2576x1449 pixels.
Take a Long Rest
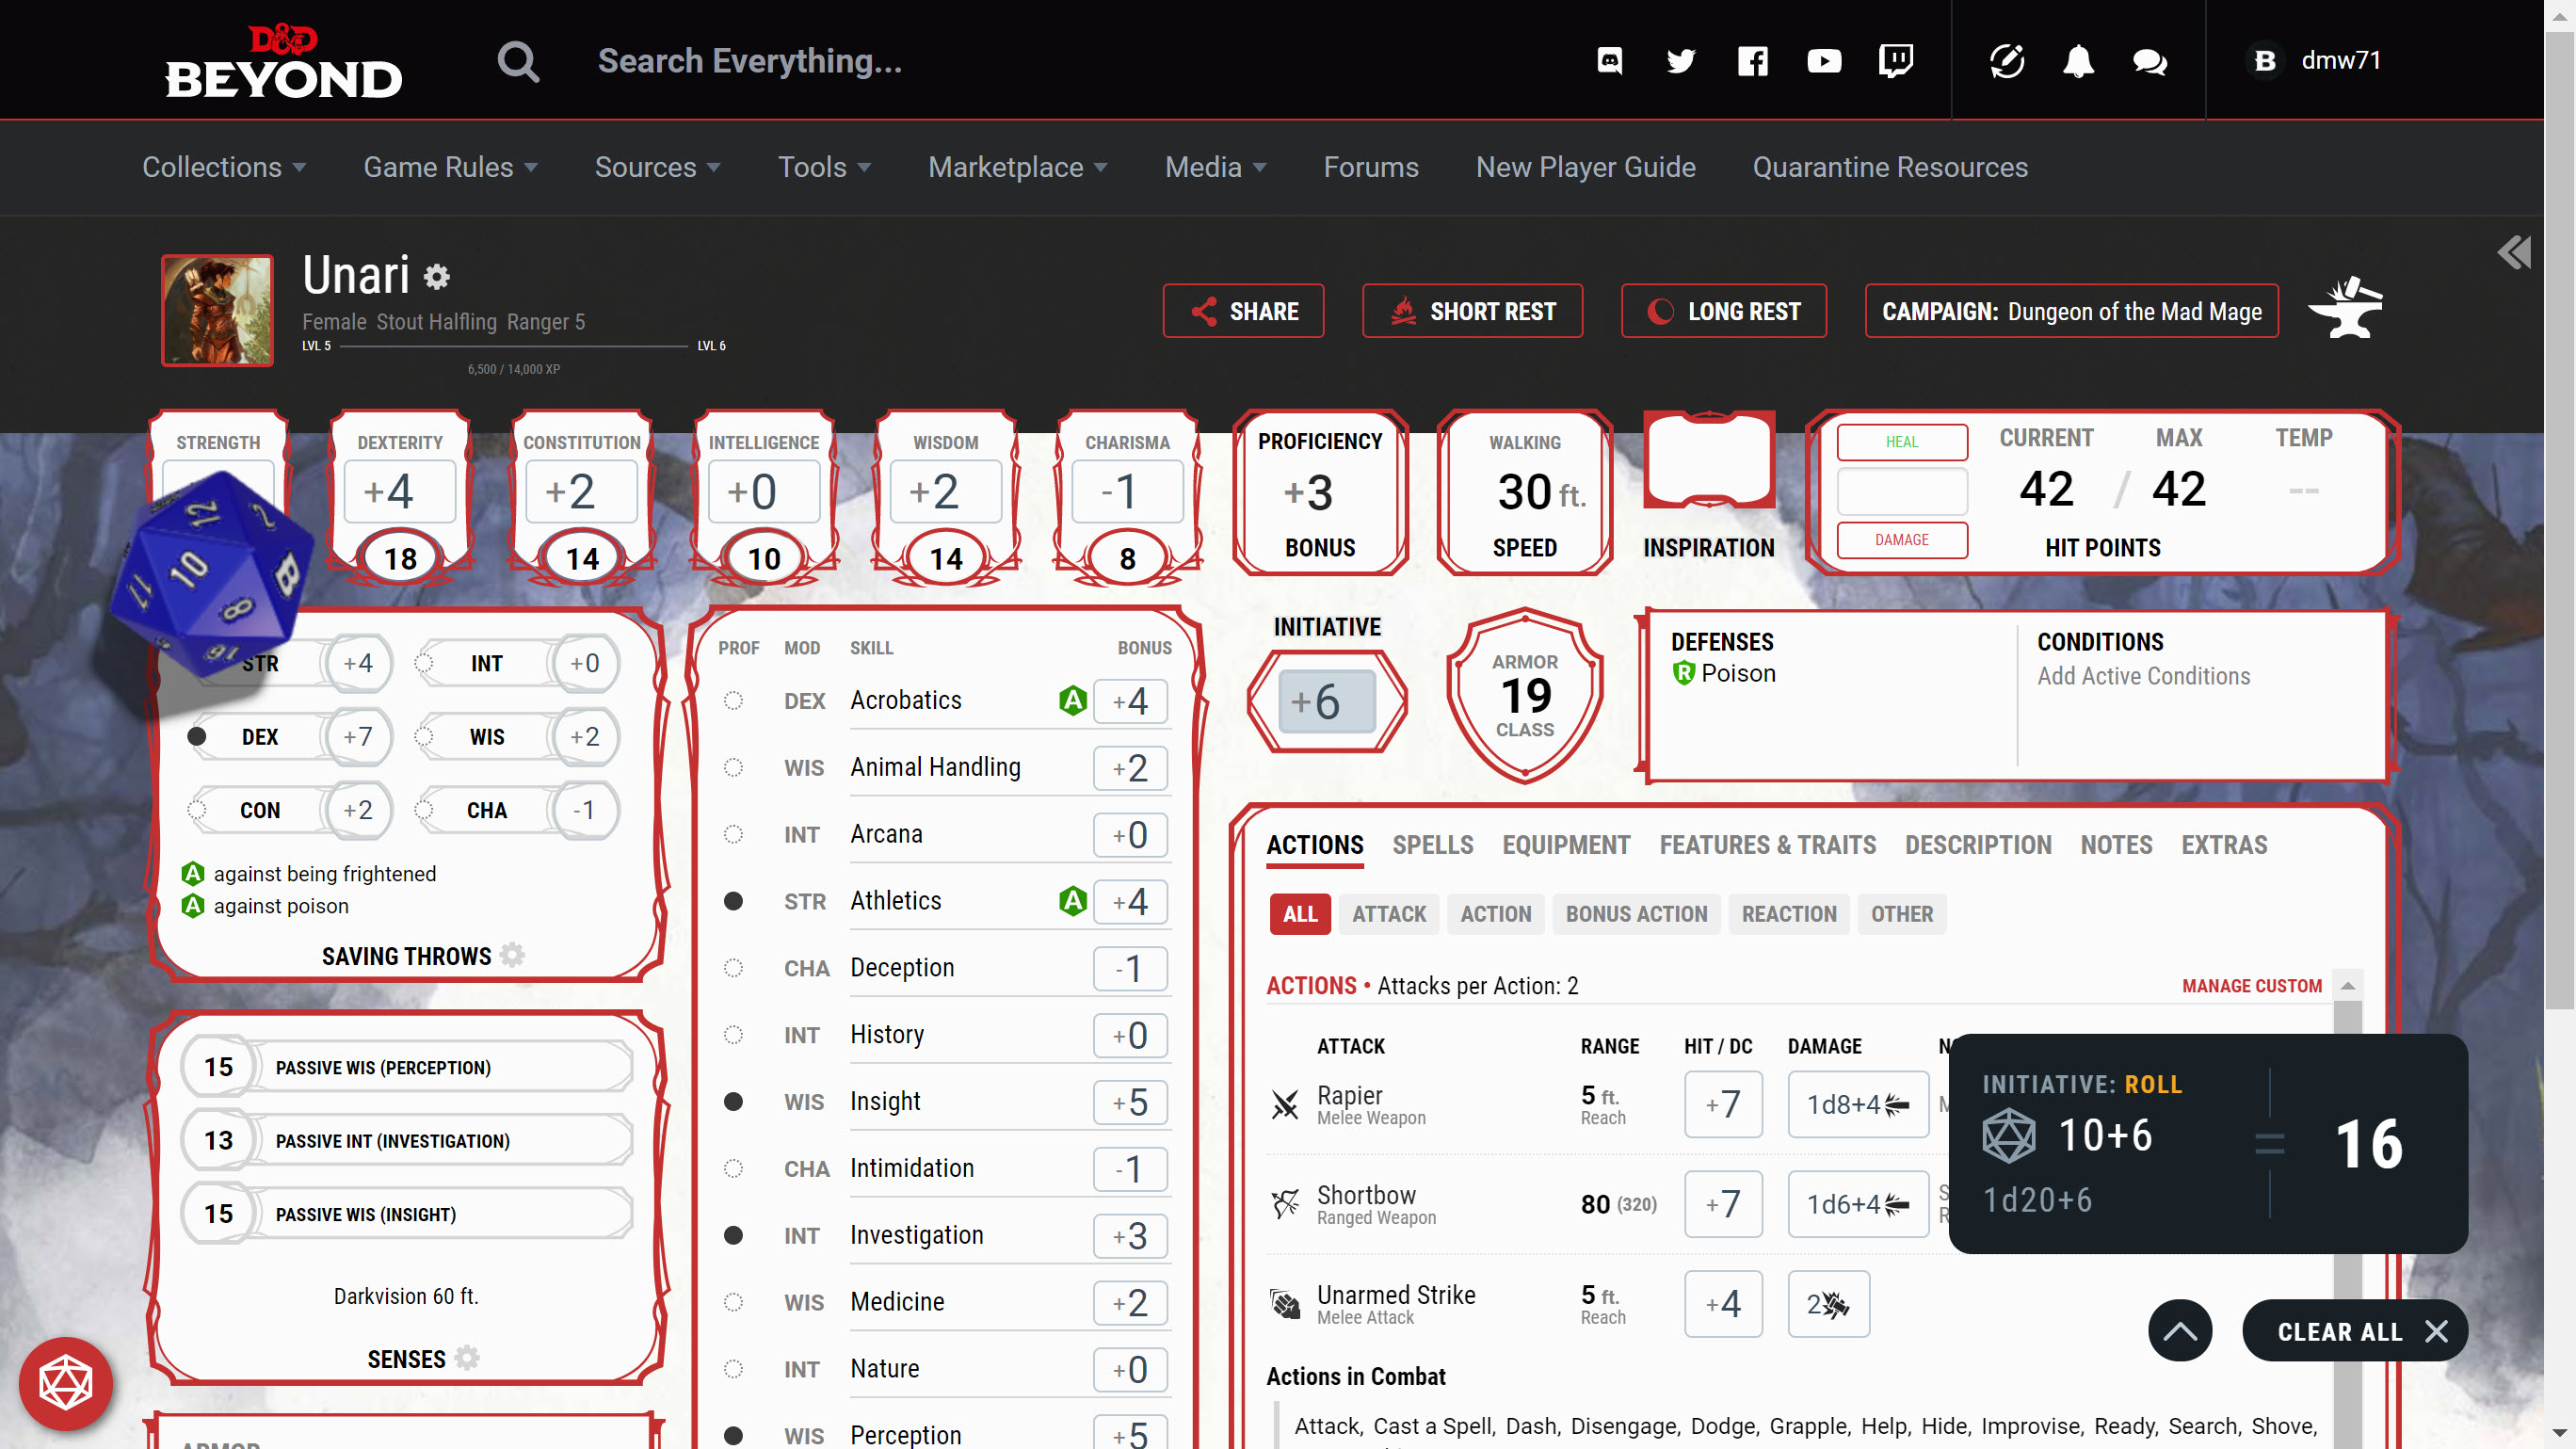(x=1724, y=311)
